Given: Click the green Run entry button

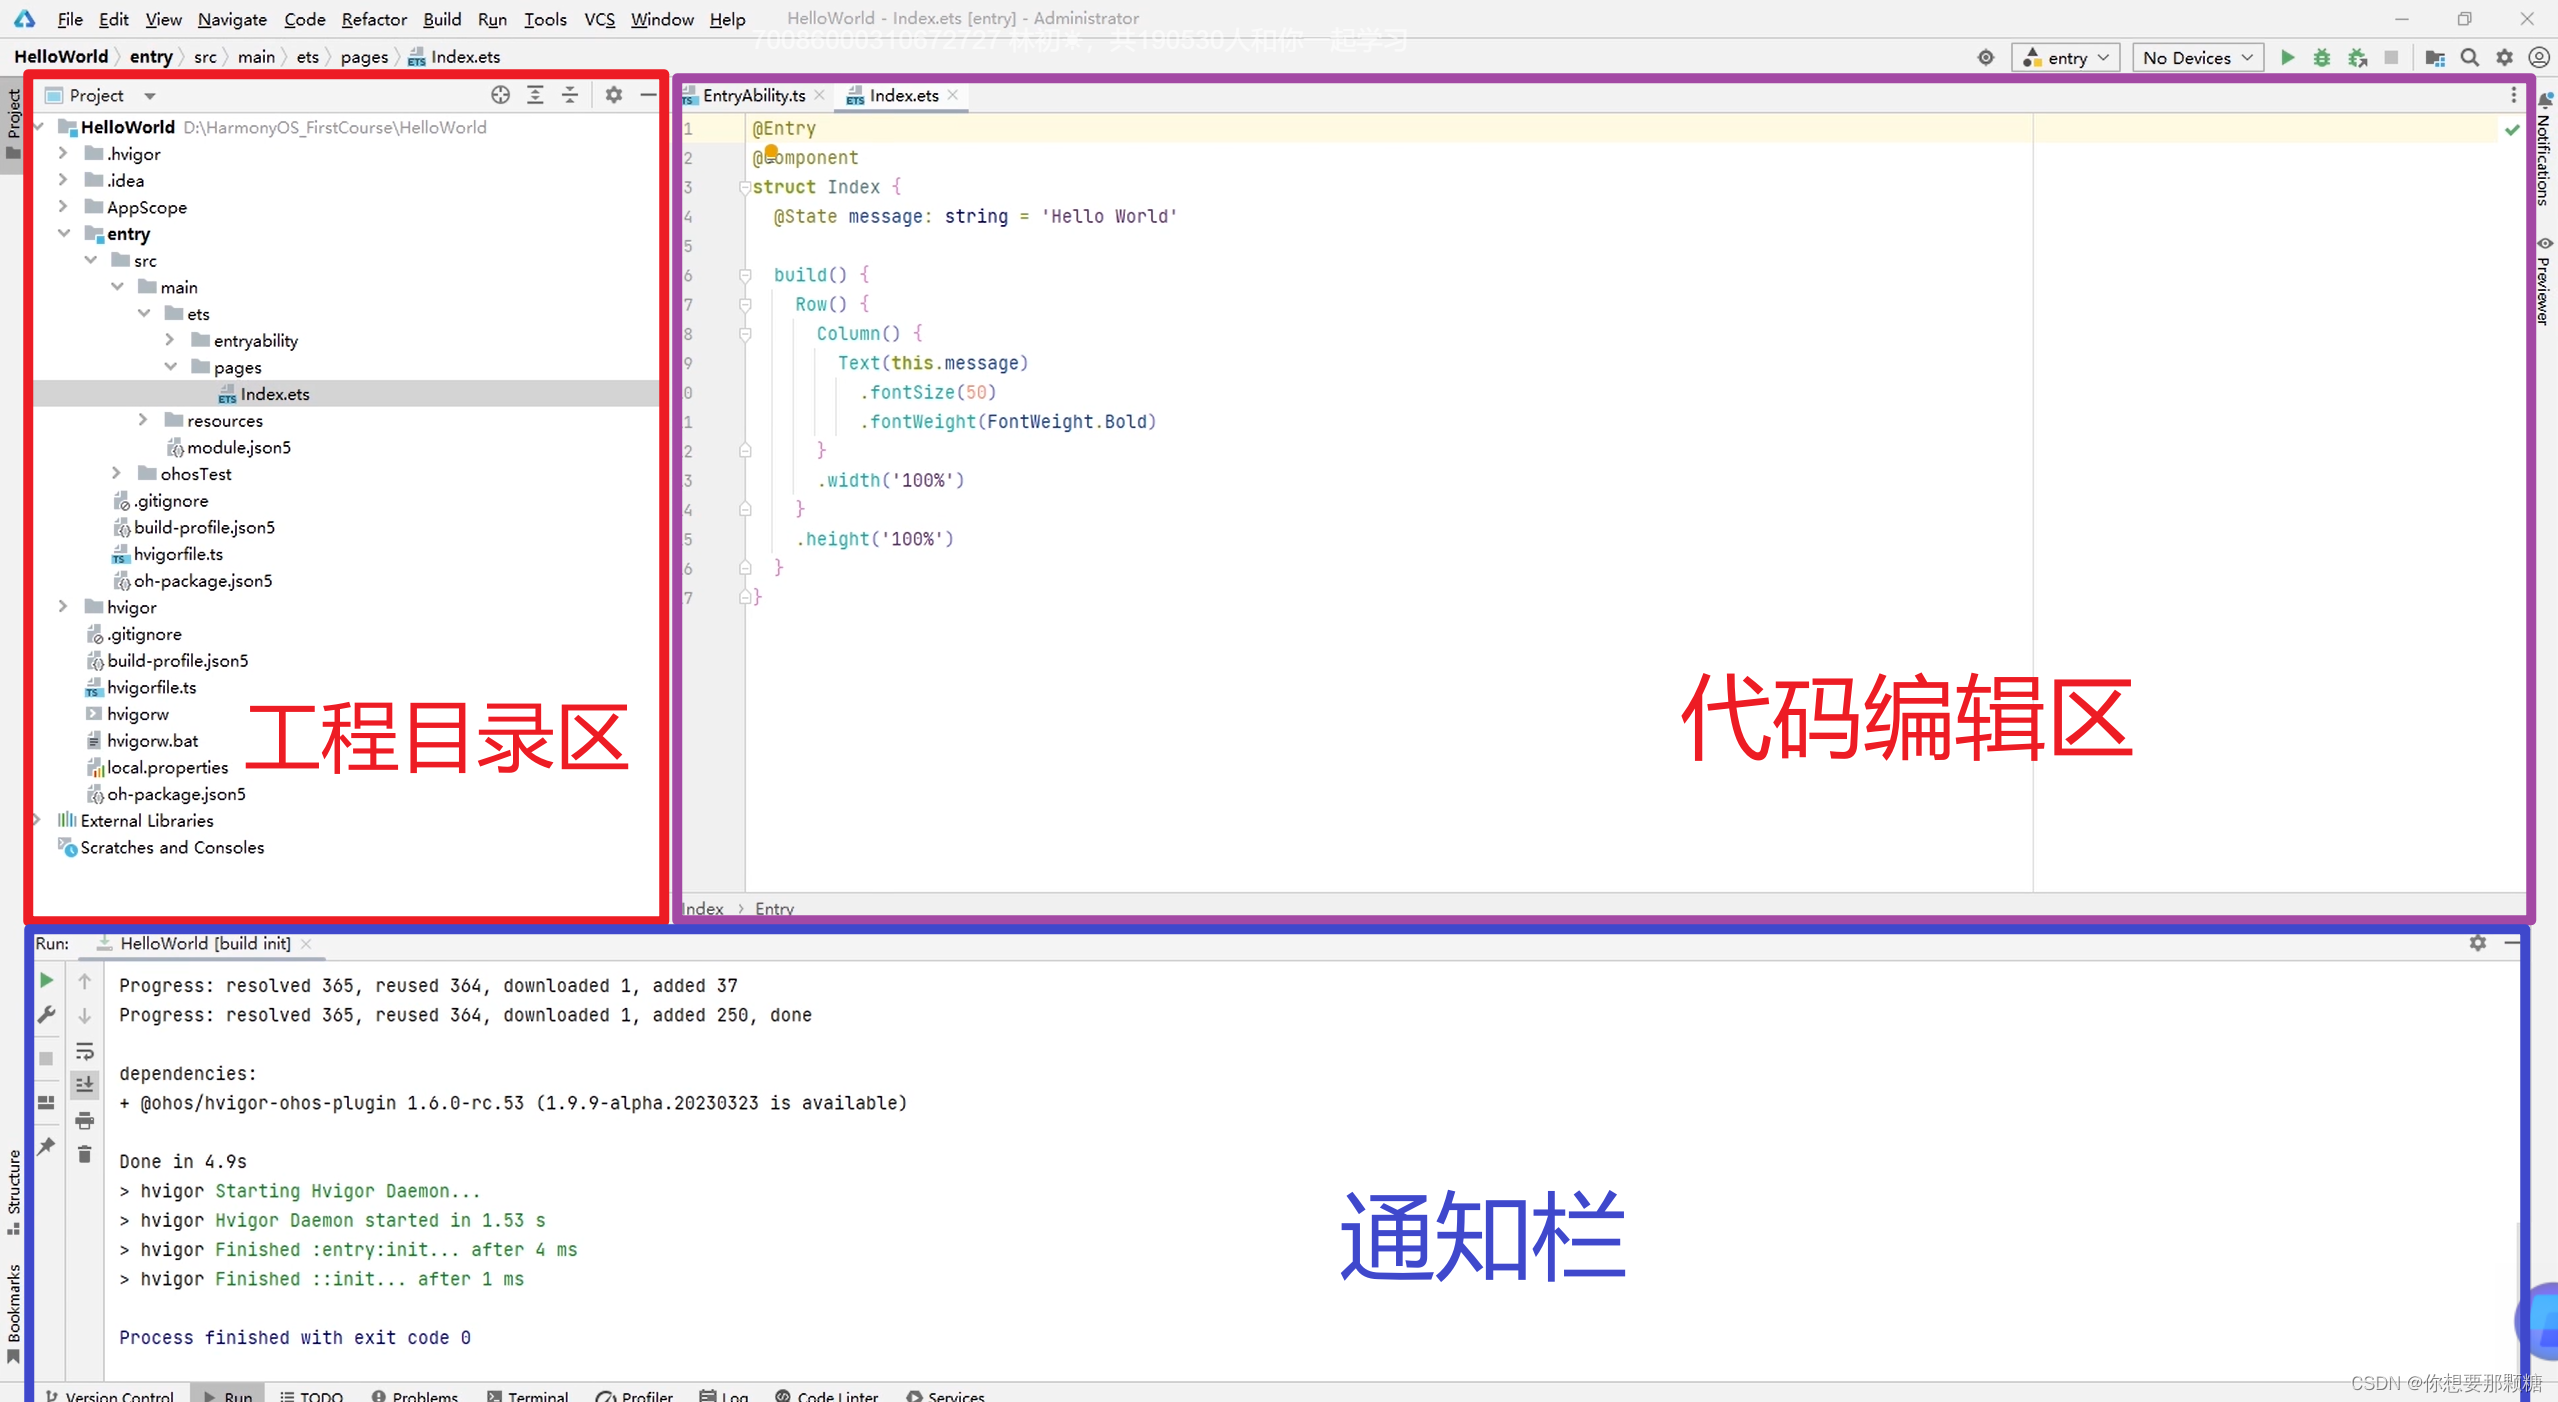Looking at the screenshot, I should point(2287,58).
